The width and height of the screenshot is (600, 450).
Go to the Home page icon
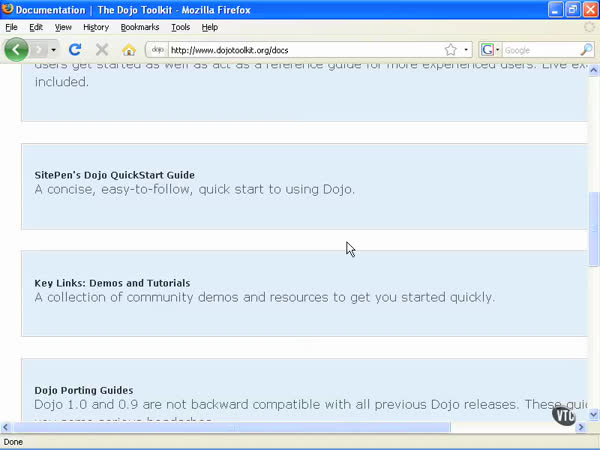click(128, 49)
